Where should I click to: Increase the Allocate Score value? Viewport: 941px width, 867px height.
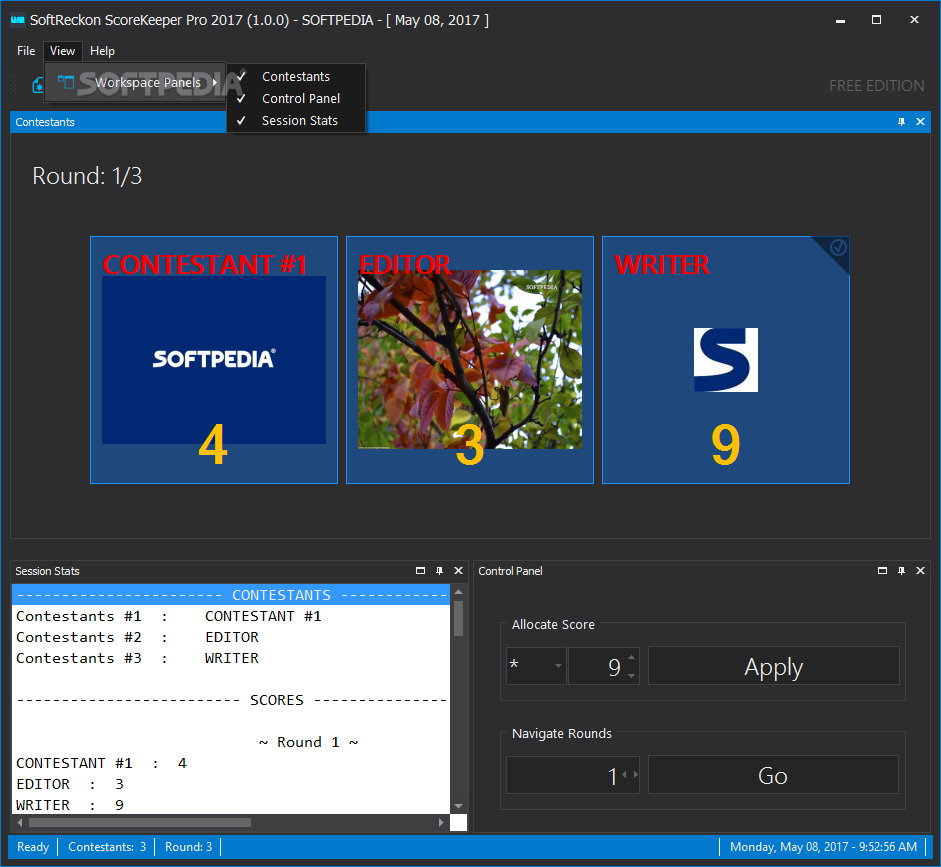tap(631, 658)
